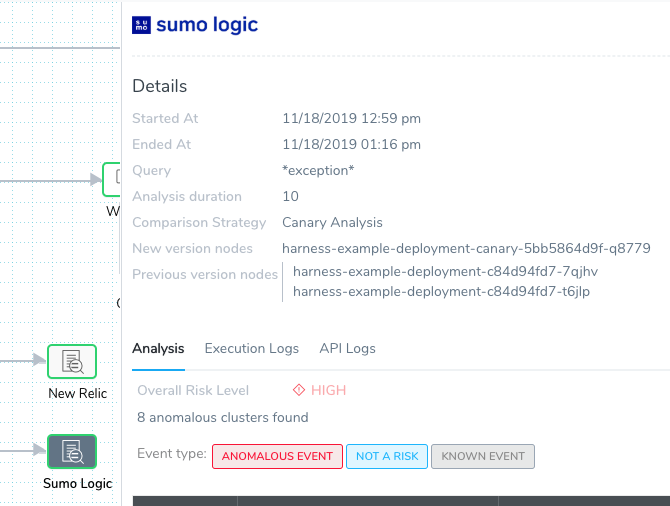Image resolution: width=670 pixels, height=506 pixels.
Task: Click the HIGH risk level text
Action: (x=328, y=390)
